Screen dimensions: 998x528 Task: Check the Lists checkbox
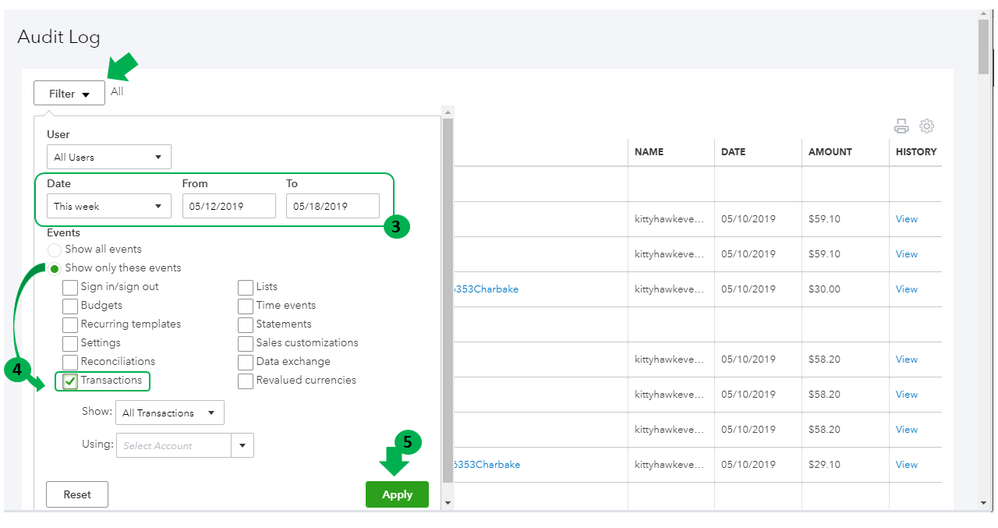(246, 288)
